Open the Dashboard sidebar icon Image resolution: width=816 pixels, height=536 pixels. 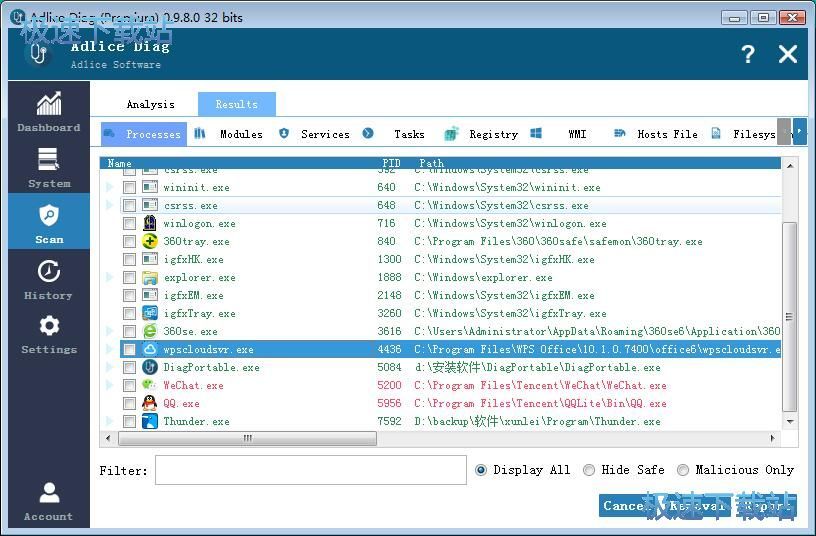click(48, 104)
